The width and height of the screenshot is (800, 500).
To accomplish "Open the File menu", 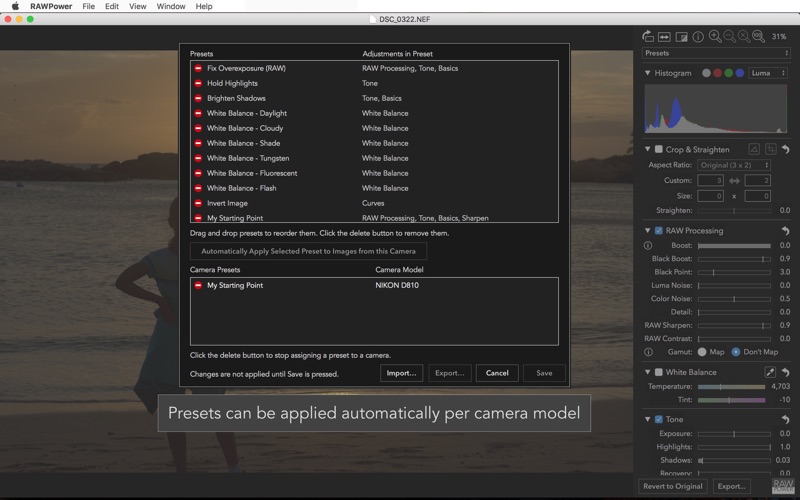I will tap(89, 6).
